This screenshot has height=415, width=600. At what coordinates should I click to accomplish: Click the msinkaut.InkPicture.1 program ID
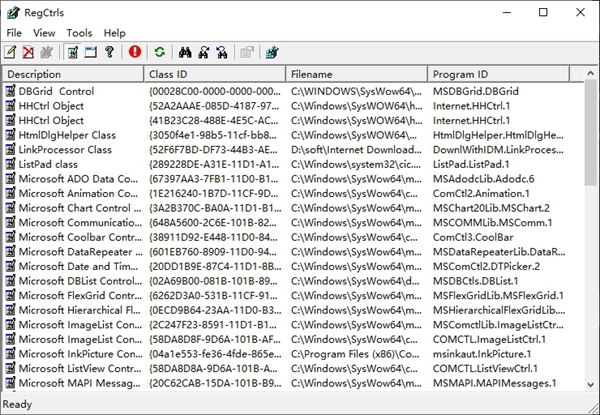pos(482,354)
